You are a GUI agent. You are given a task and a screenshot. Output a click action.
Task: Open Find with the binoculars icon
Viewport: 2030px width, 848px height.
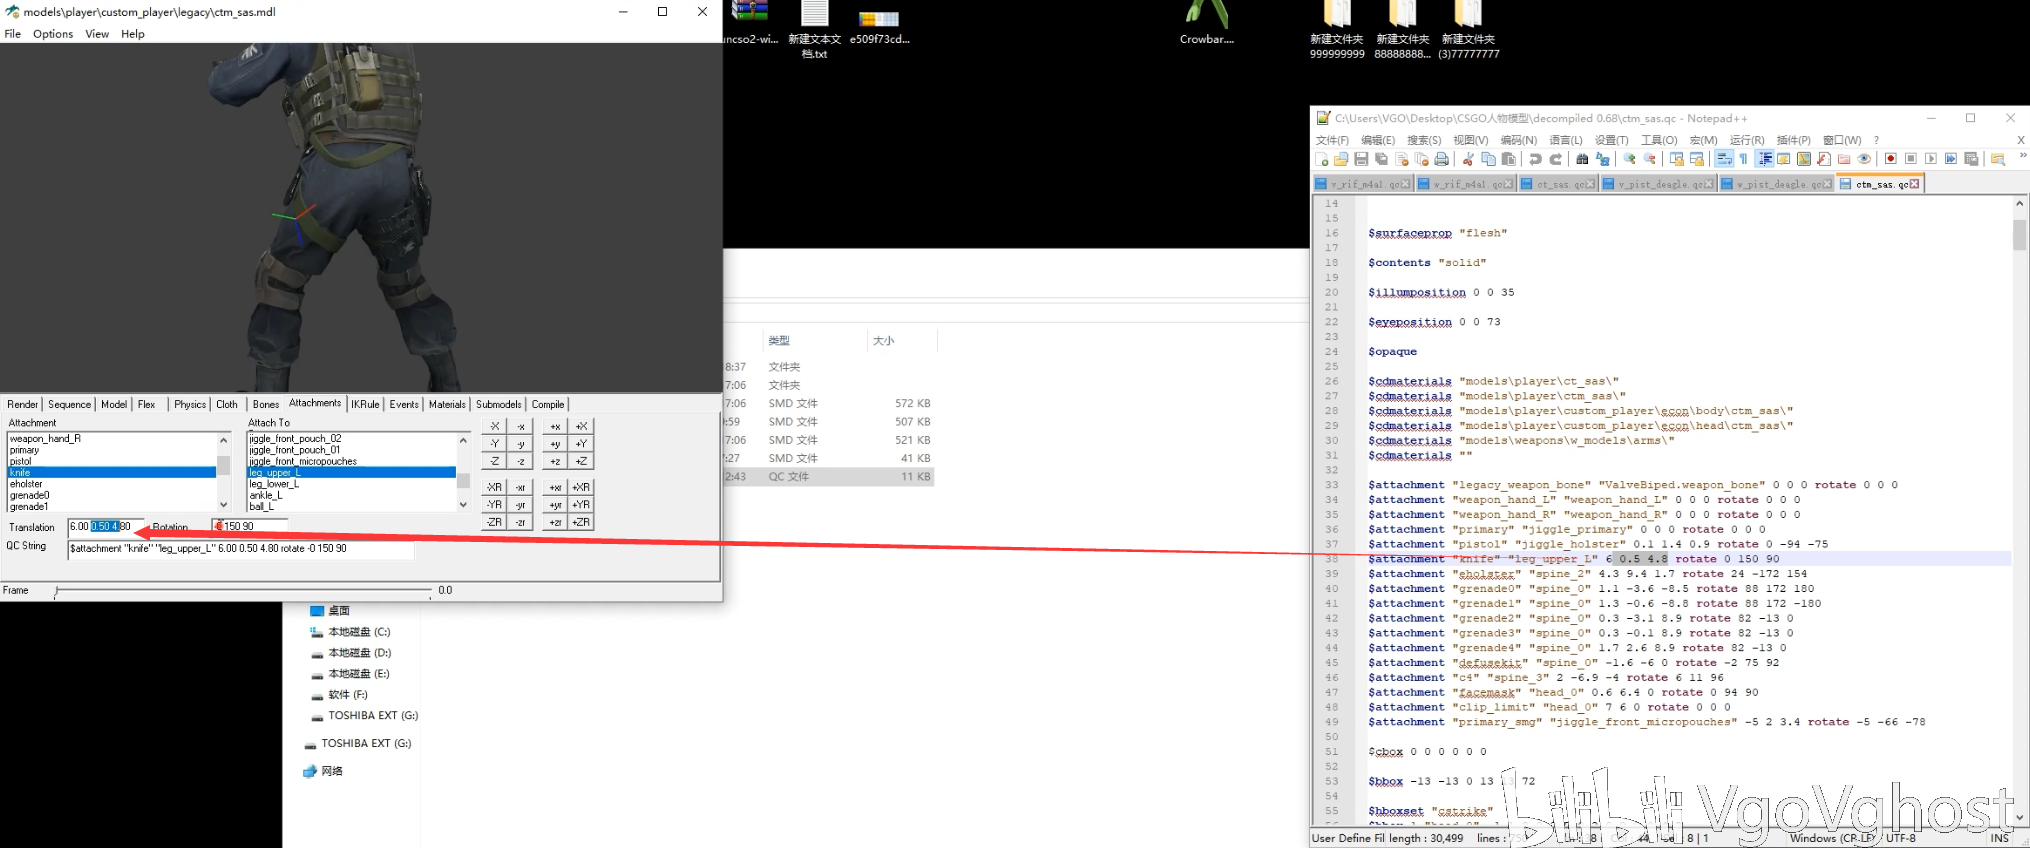(1582, 159)
